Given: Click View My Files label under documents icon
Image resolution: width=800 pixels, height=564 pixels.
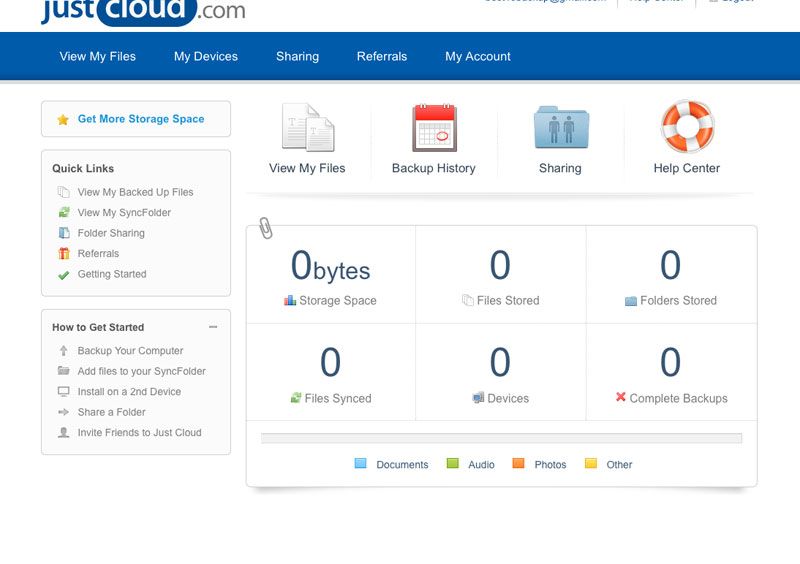Looking at the screenshot, I should 307,168.
